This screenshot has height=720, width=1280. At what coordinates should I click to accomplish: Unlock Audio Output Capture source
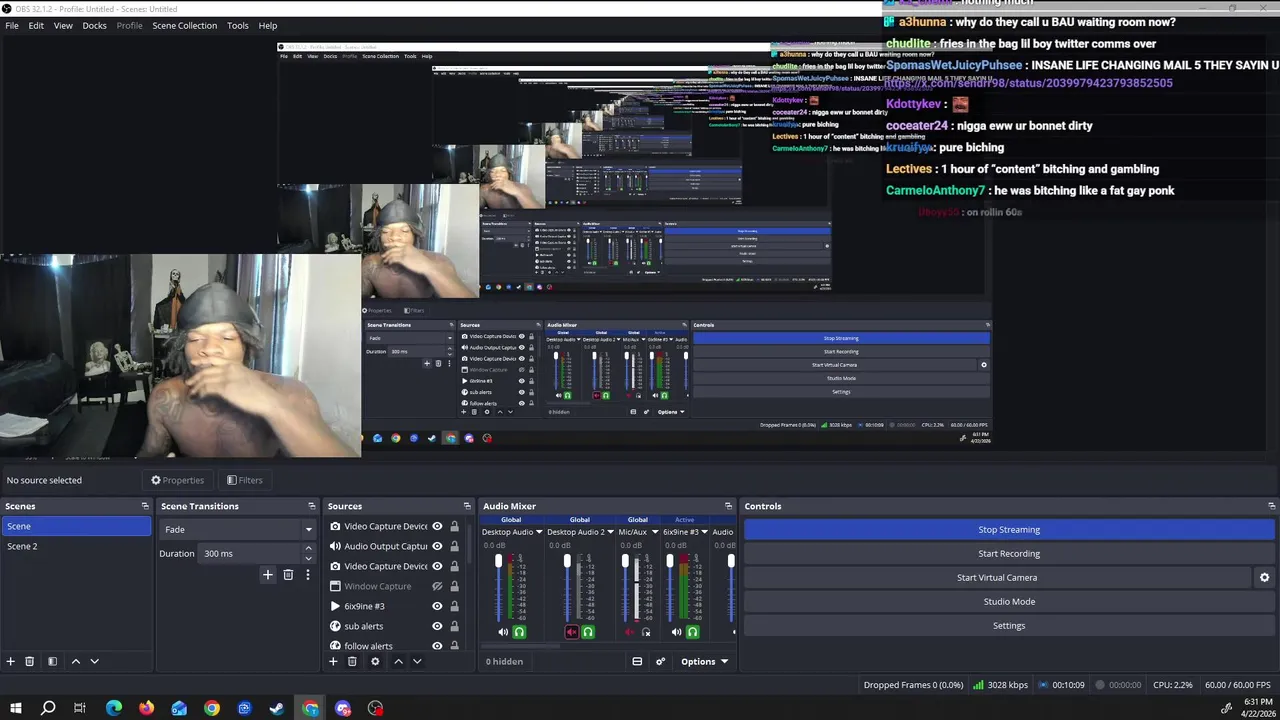[454, 546]
